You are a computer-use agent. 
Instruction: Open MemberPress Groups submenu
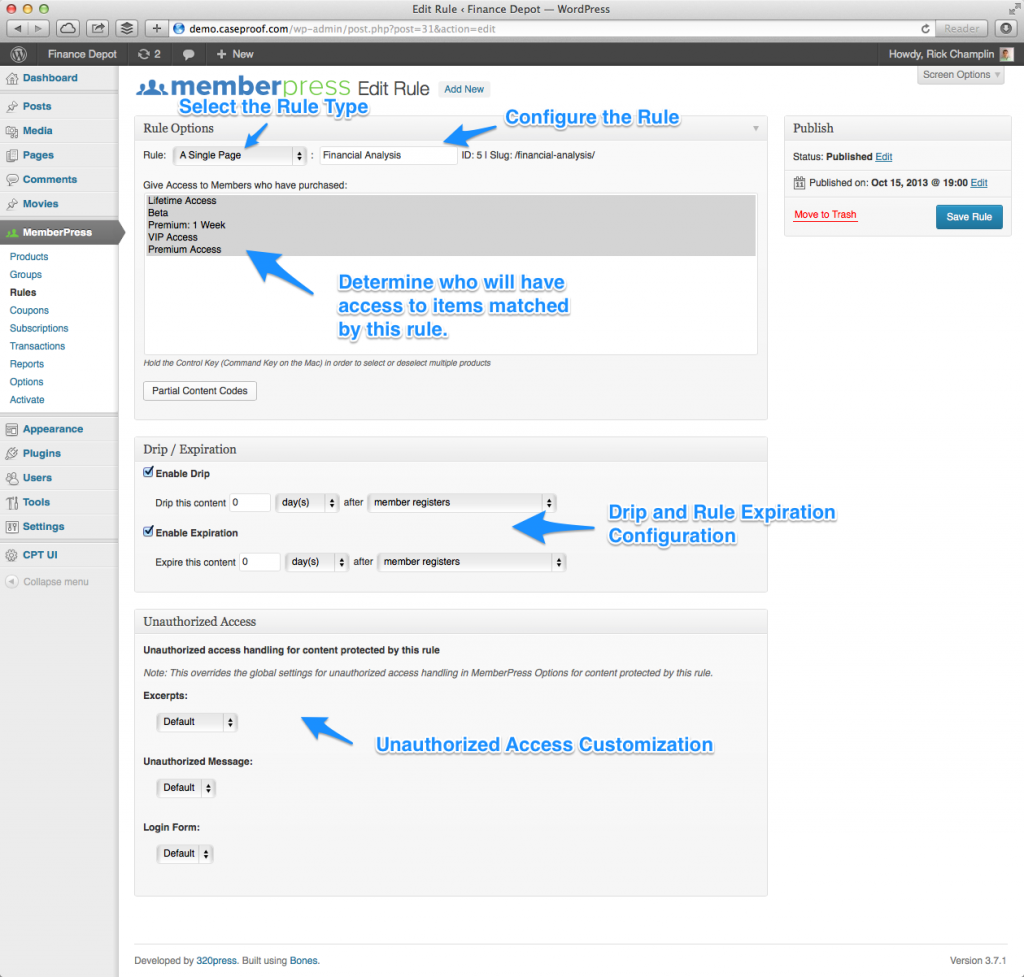(25, 275)
